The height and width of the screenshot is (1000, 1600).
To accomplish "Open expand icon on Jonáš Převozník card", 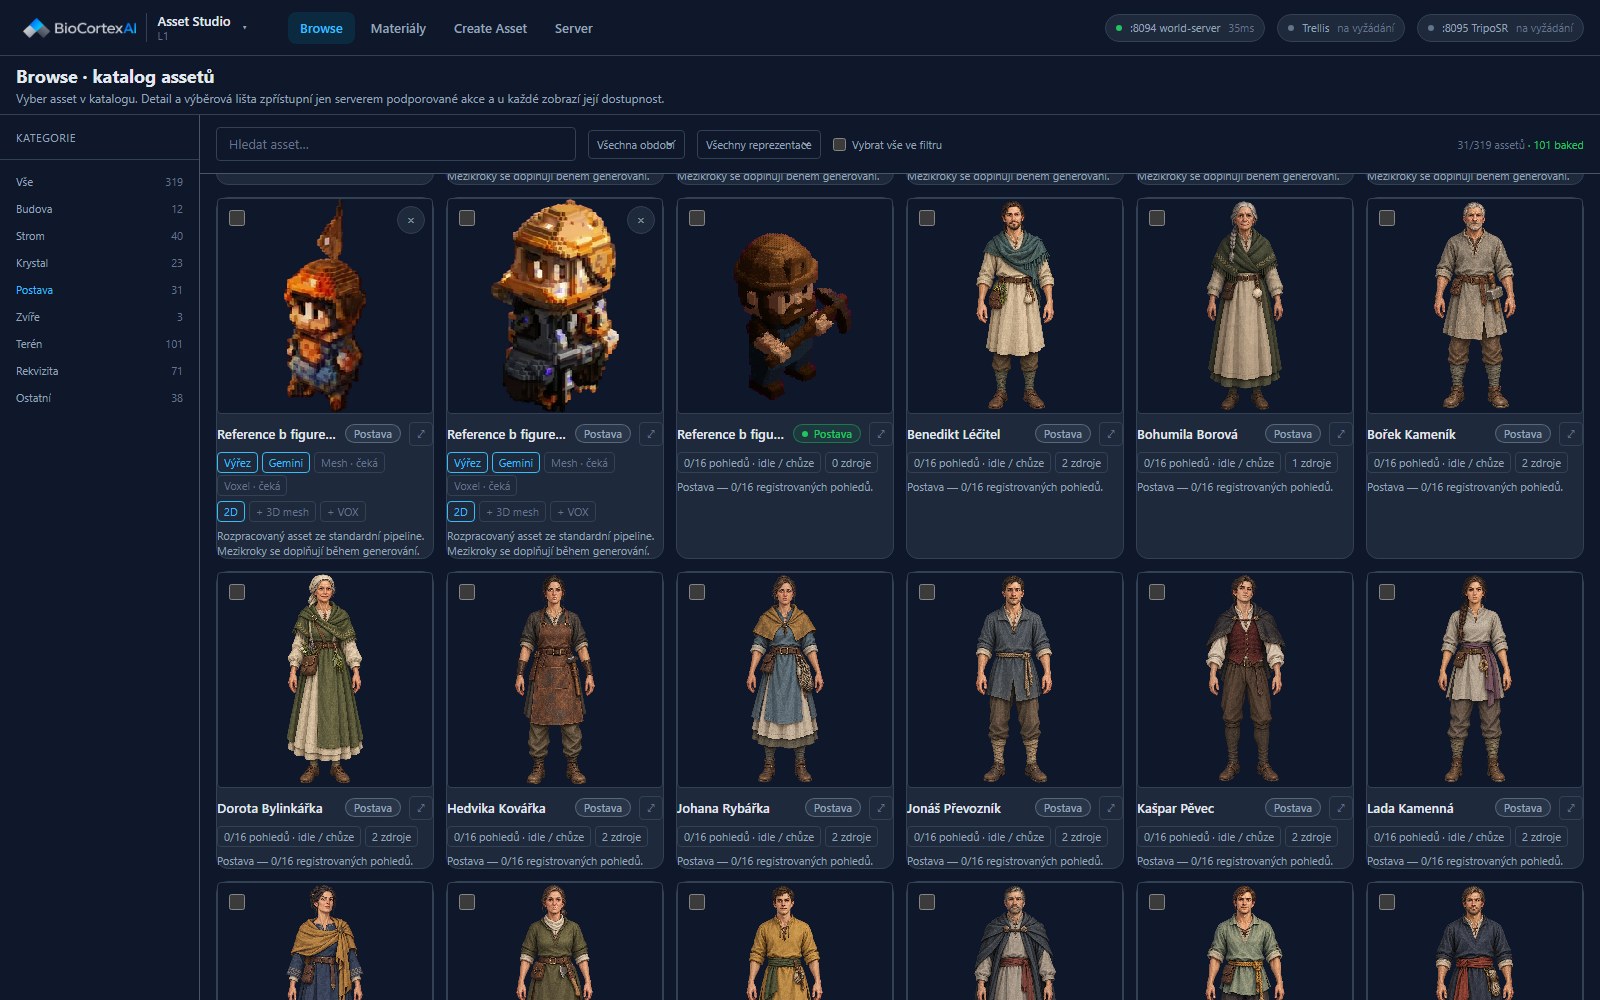I will 1111,808.
